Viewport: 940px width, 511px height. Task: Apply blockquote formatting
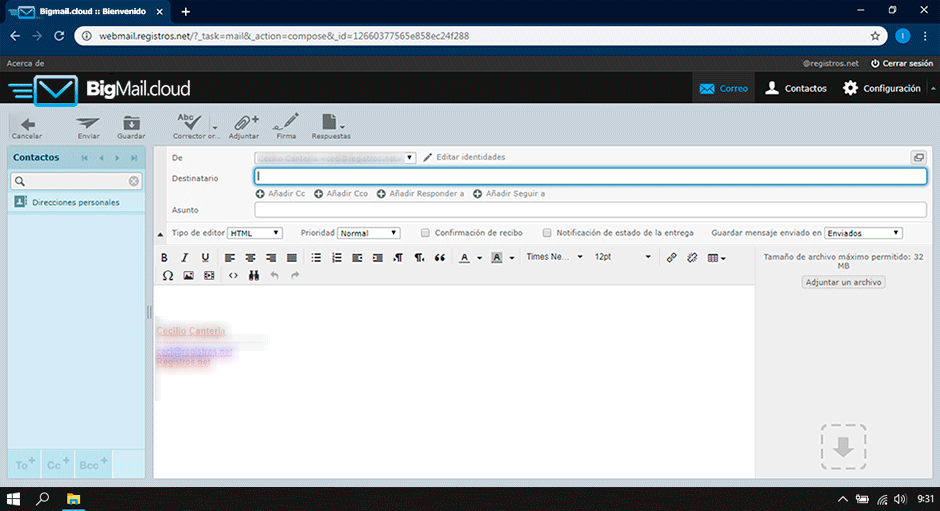[x=439, y=257]
